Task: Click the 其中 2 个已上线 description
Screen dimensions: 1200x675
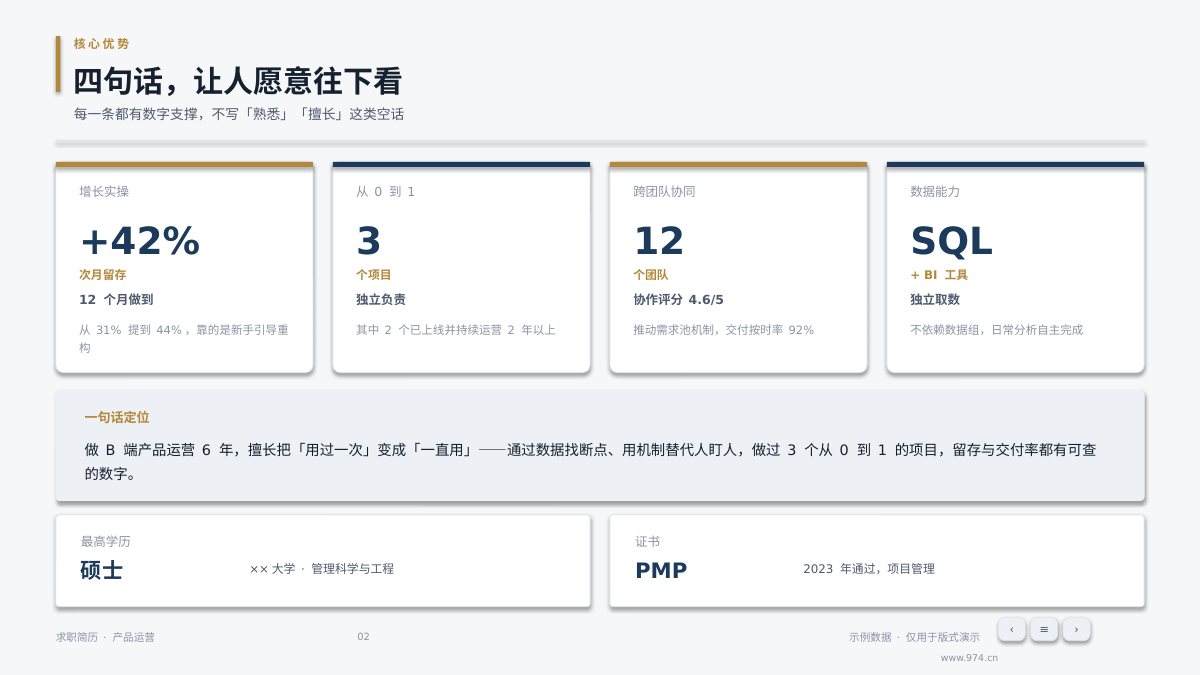Action: 456,329
